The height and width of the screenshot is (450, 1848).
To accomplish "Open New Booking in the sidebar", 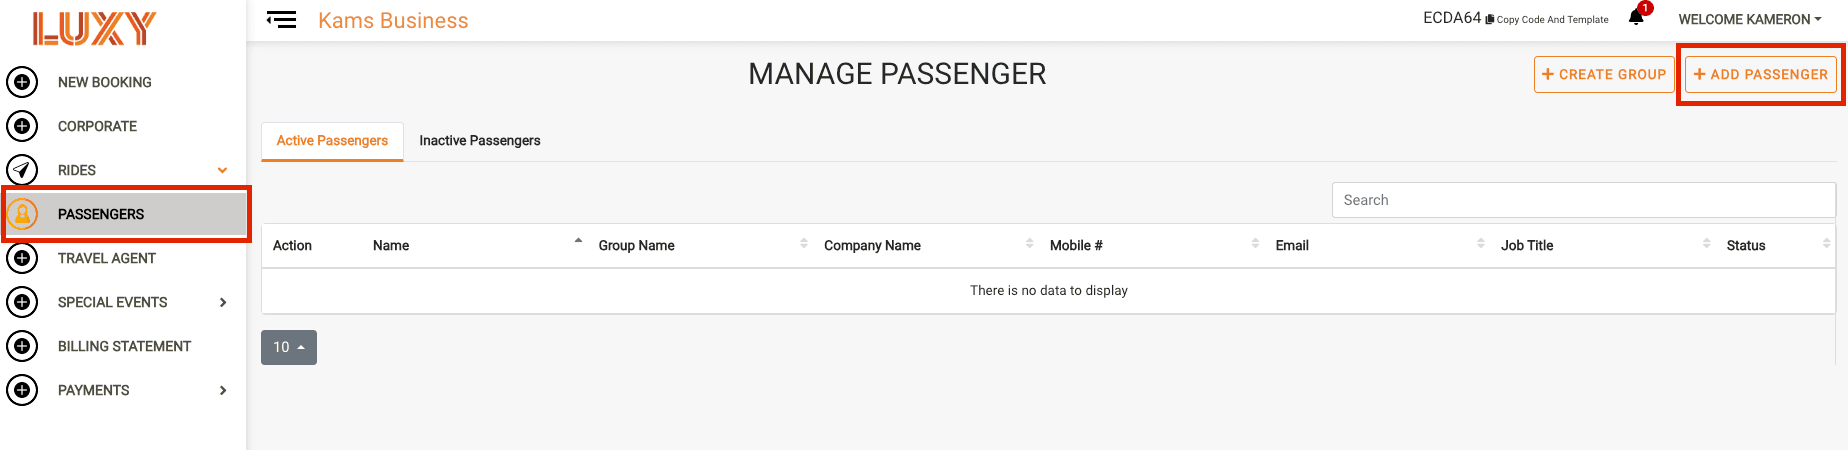I will pyautogui.click(x=105, y=82).
